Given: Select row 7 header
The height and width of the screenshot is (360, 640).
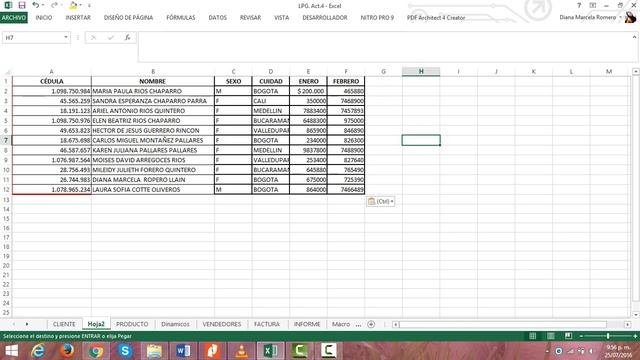Looking at the screenshot, I should pos(6,140).
